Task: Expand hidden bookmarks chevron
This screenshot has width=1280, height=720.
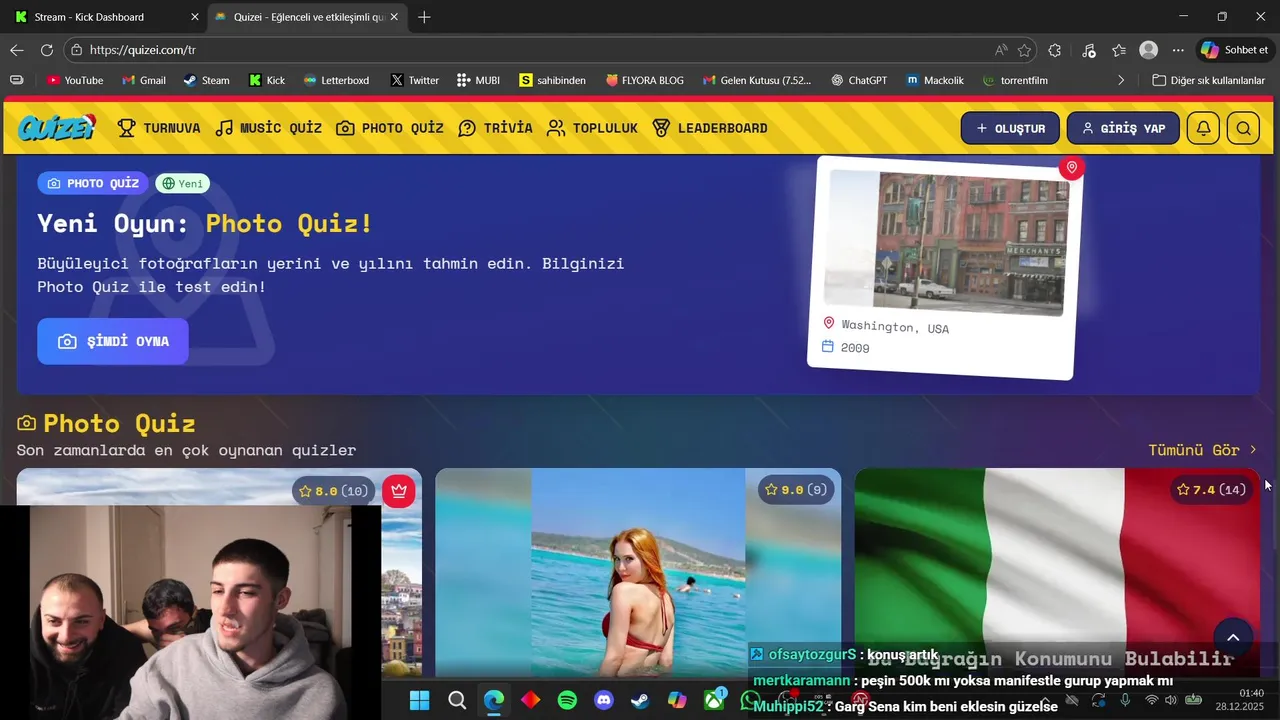Action: point(1121,80)
